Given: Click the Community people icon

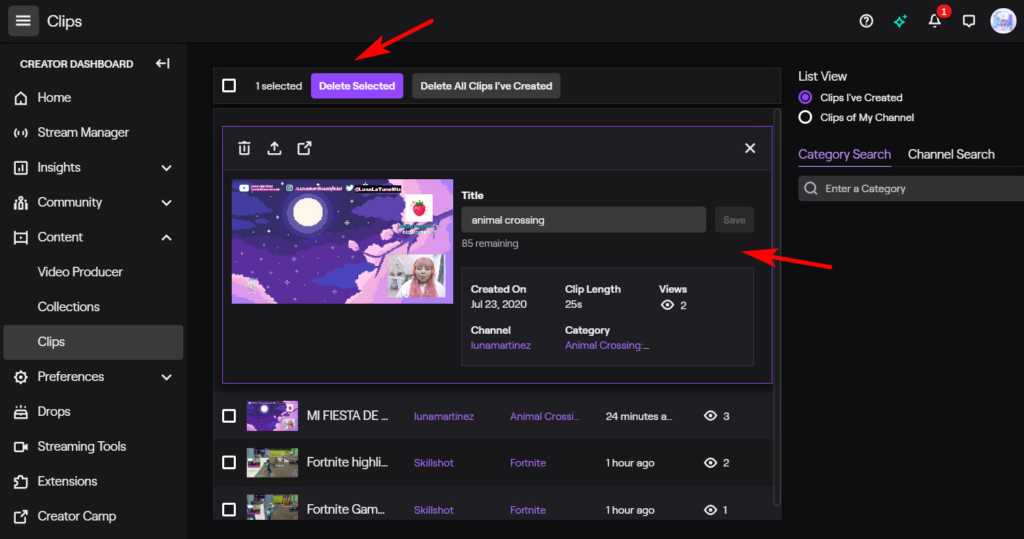Looking at the screenshot, I should (x=21, y=203).
